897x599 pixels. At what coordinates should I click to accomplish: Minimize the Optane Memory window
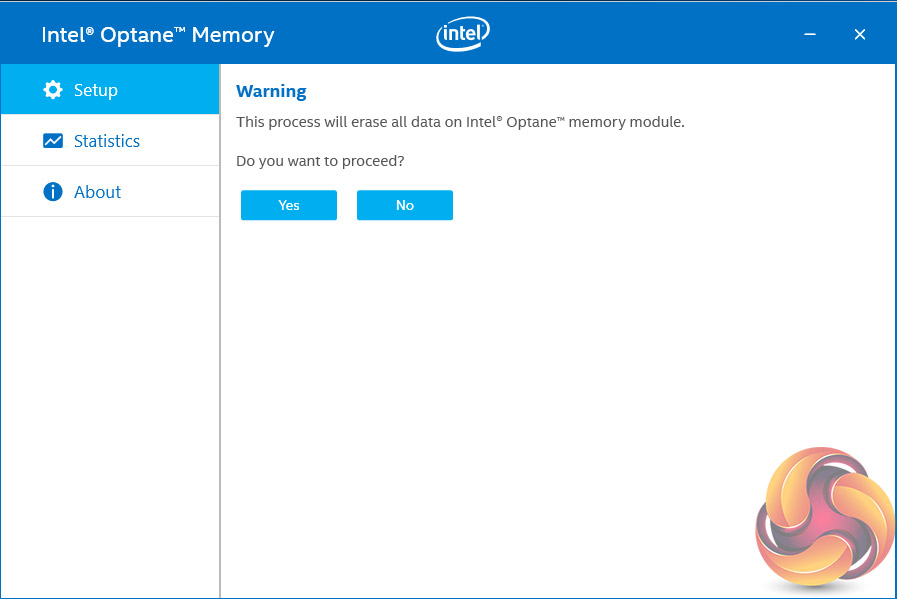[810, 35]
